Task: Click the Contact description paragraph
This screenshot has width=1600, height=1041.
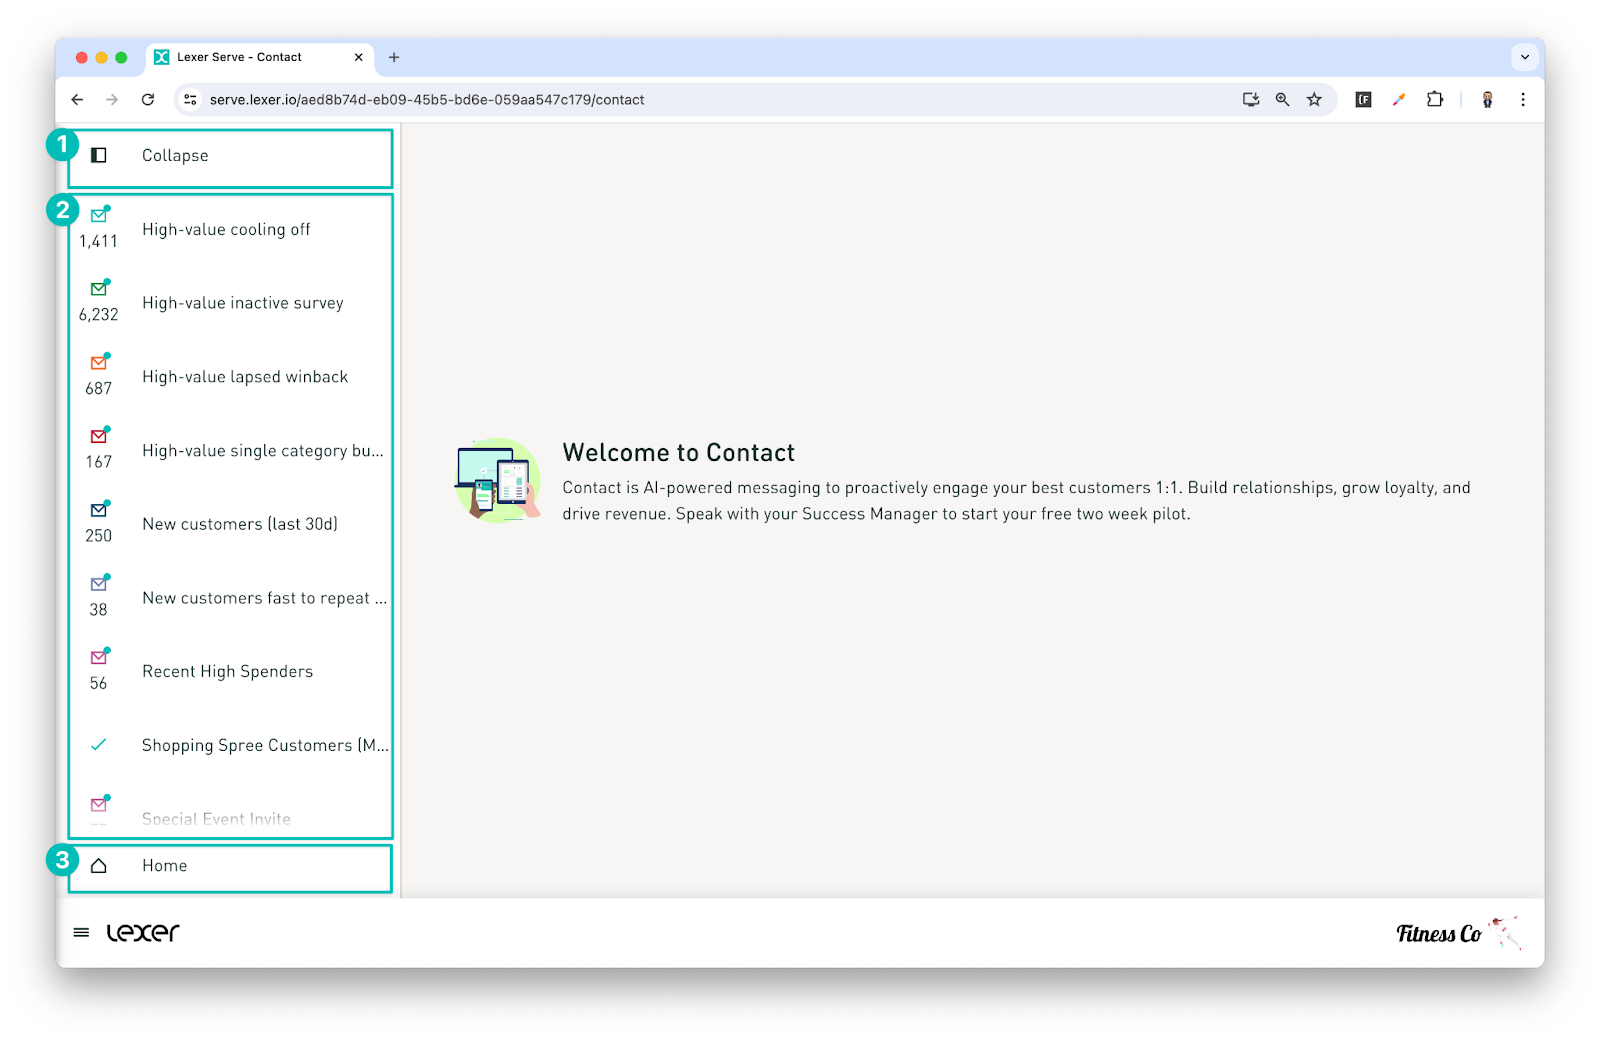Action: tap(1016, 501)
